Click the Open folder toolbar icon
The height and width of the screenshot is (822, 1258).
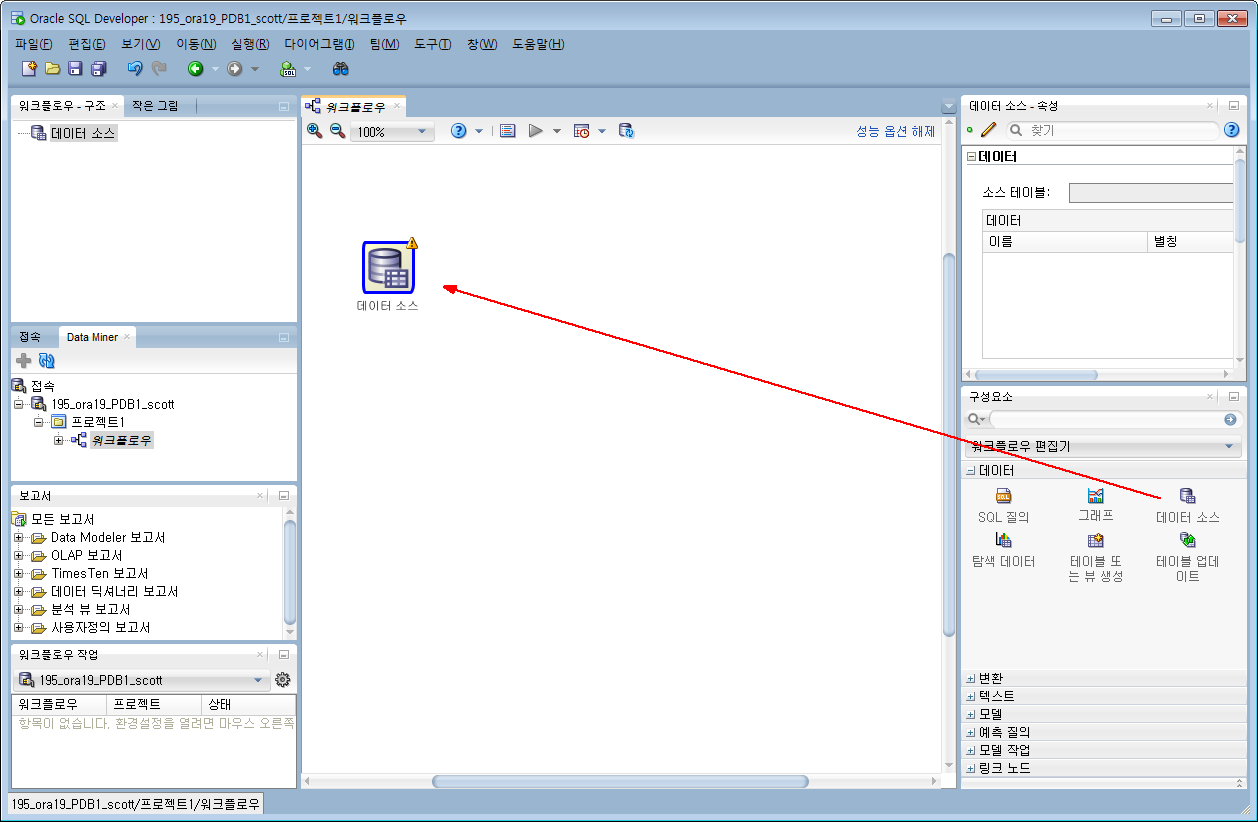coord(53,69)
